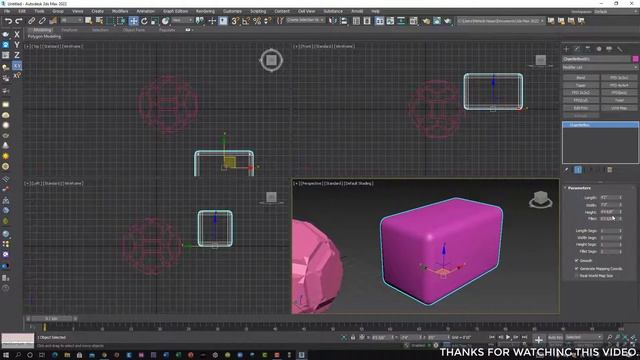Open the Edit menu

tap(22, 11)
